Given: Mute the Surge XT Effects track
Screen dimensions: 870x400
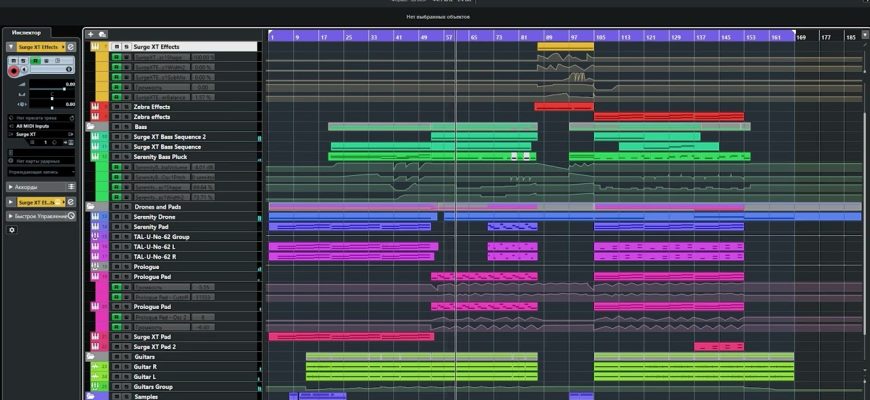Looking at the screenshot, I should (116, 47).
